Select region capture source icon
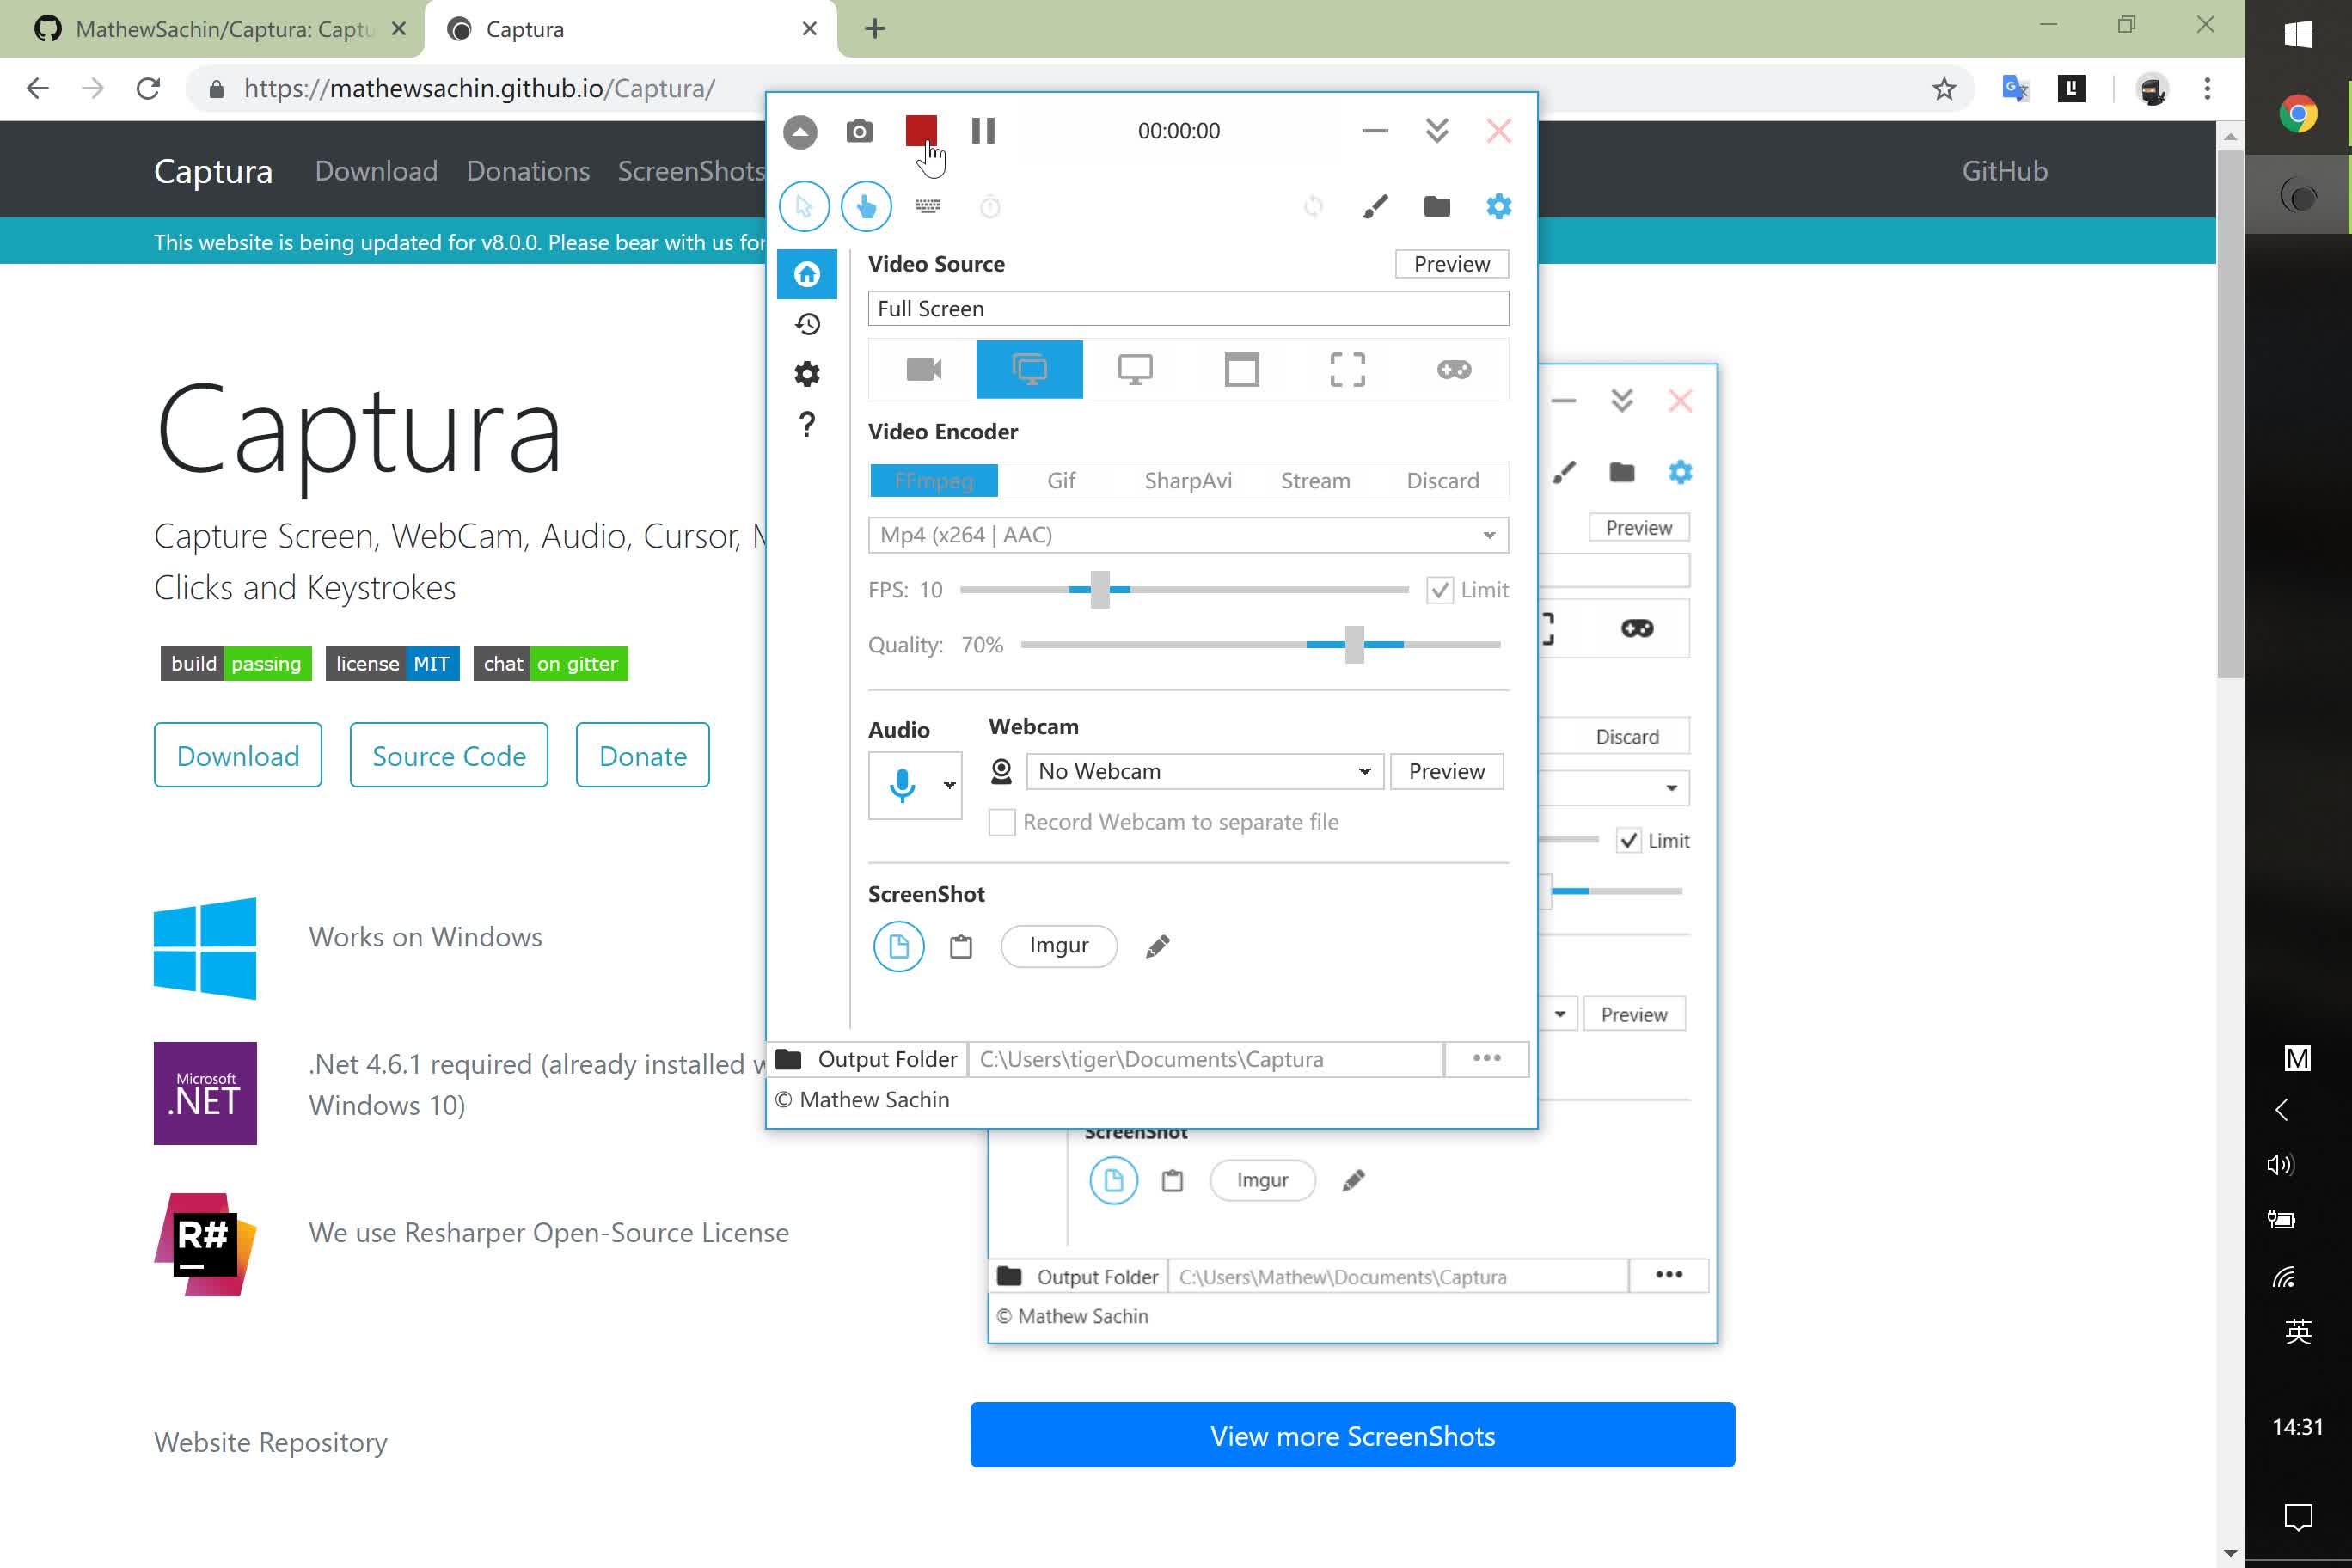2352x1568 pixels. 1348,370
